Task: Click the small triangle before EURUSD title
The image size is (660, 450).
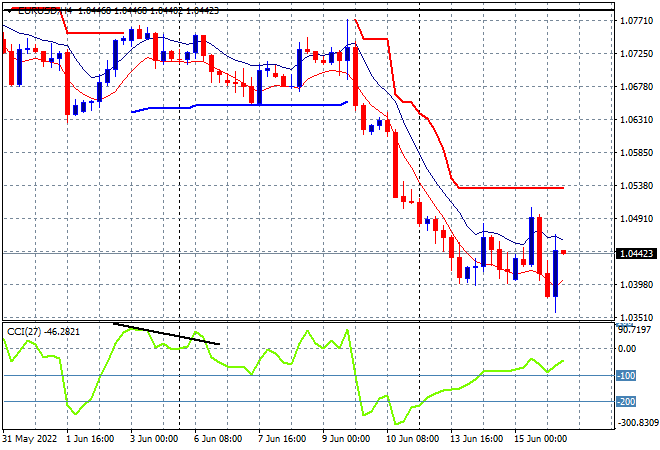Action: pos(10,11)
